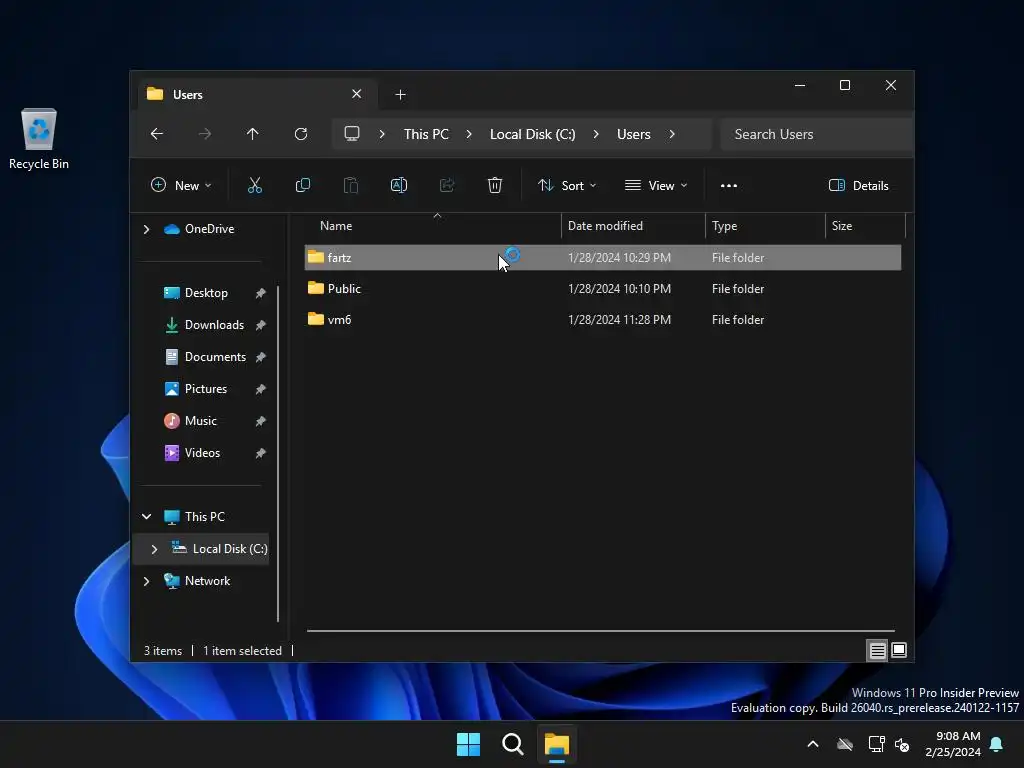The height and width of the screenshot is (768, 1024).
Task: Open a new Explorer tab
Action: tap(400, 95)
